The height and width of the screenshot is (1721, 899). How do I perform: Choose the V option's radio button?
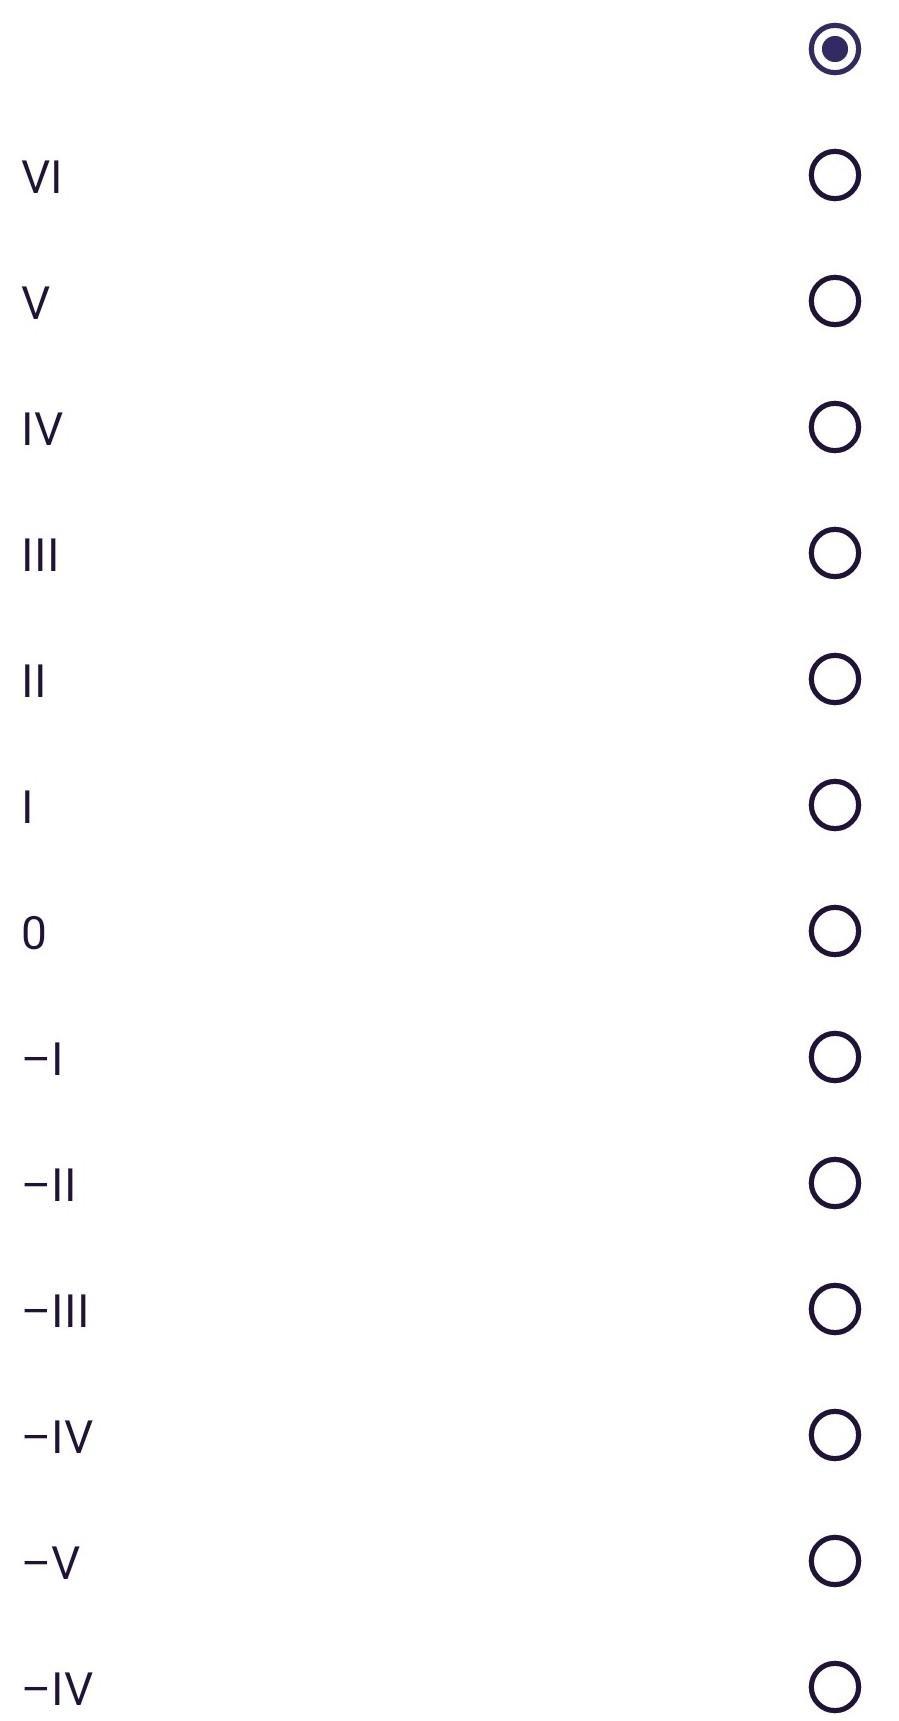(834, 302)
